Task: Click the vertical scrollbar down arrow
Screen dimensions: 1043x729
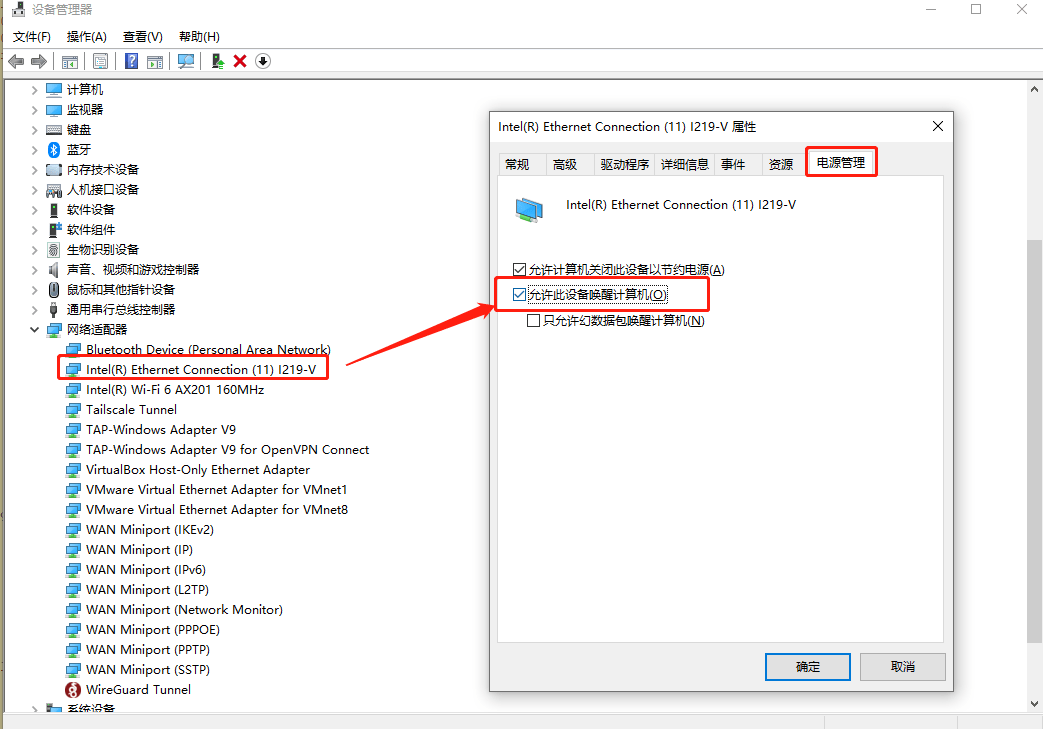Action: click(x=1034, y=703)
